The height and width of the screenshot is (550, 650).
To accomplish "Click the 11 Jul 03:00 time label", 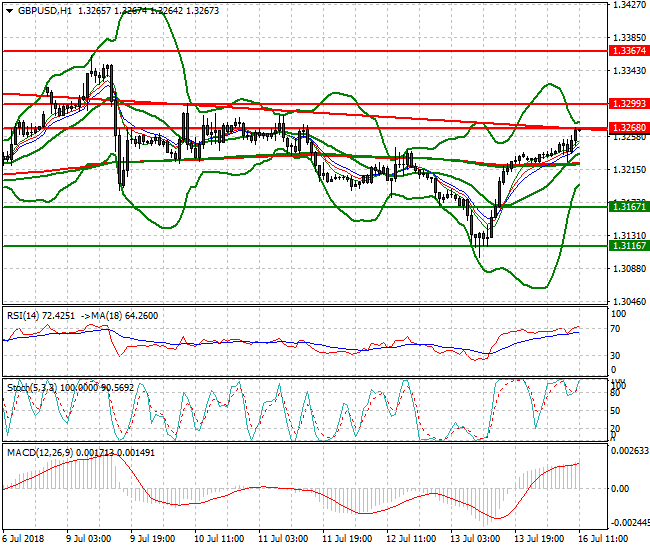I will point(283,537).
